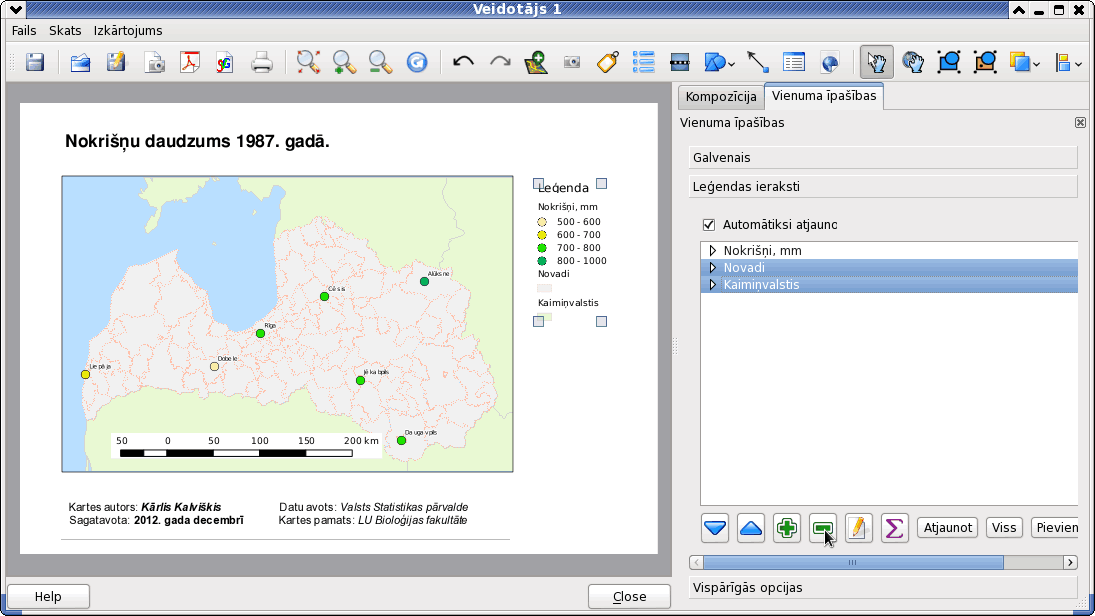The width and height of the screenshot is (1095, 616).
Task: Click the sigma feature count button
Action: click(894, 528)
